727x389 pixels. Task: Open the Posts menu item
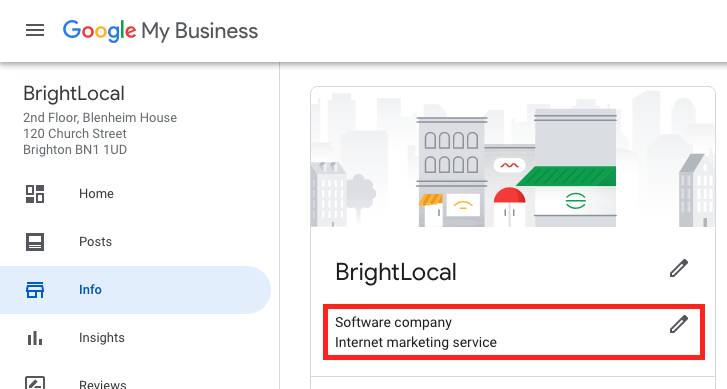[x=96, y=242]
